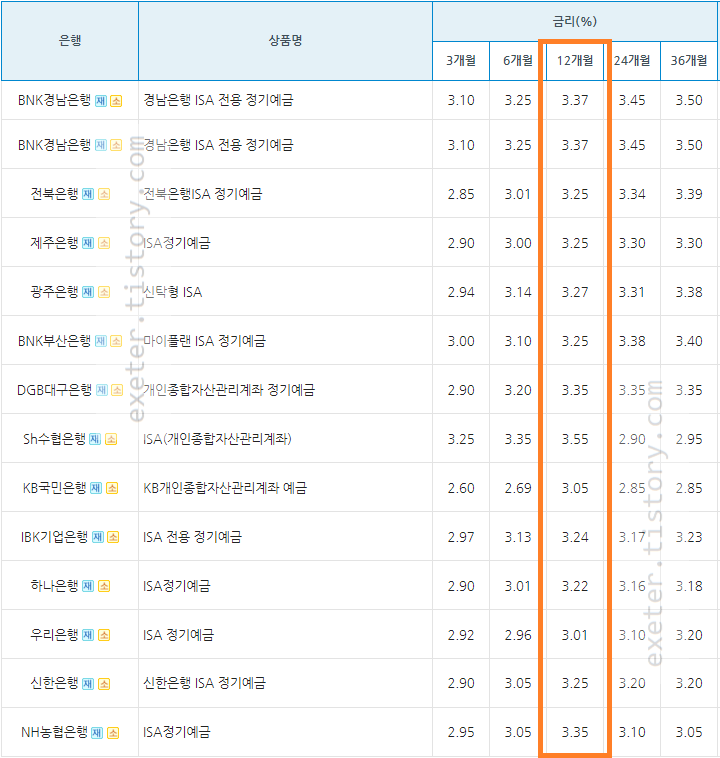
Task: Select the 12개월 column header
Action: coord(575,61)
